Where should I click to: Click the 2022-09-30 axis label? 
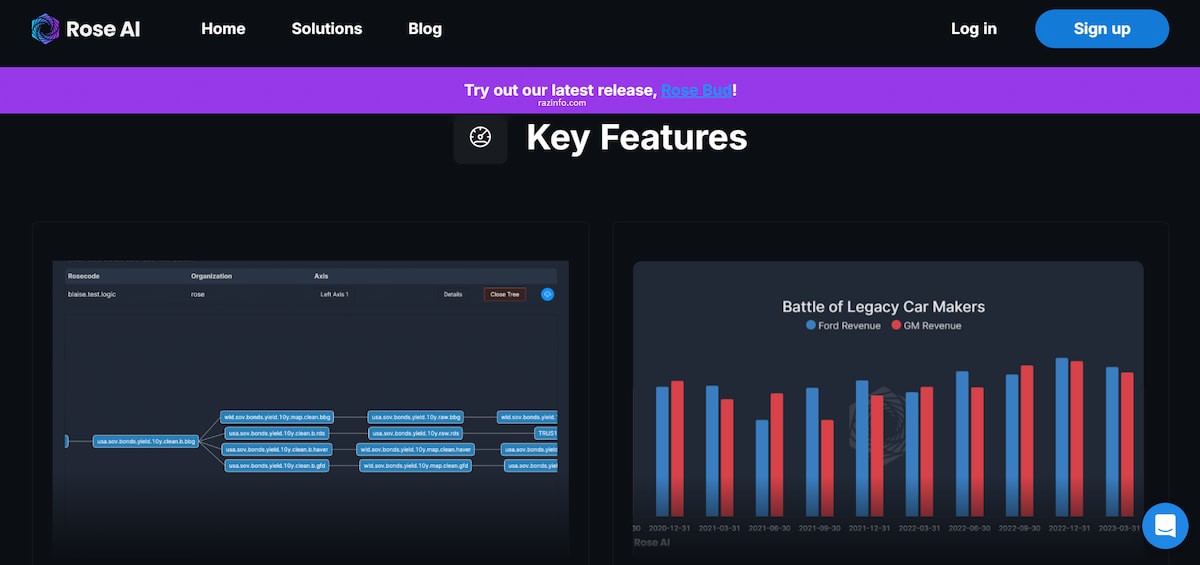1019,527
